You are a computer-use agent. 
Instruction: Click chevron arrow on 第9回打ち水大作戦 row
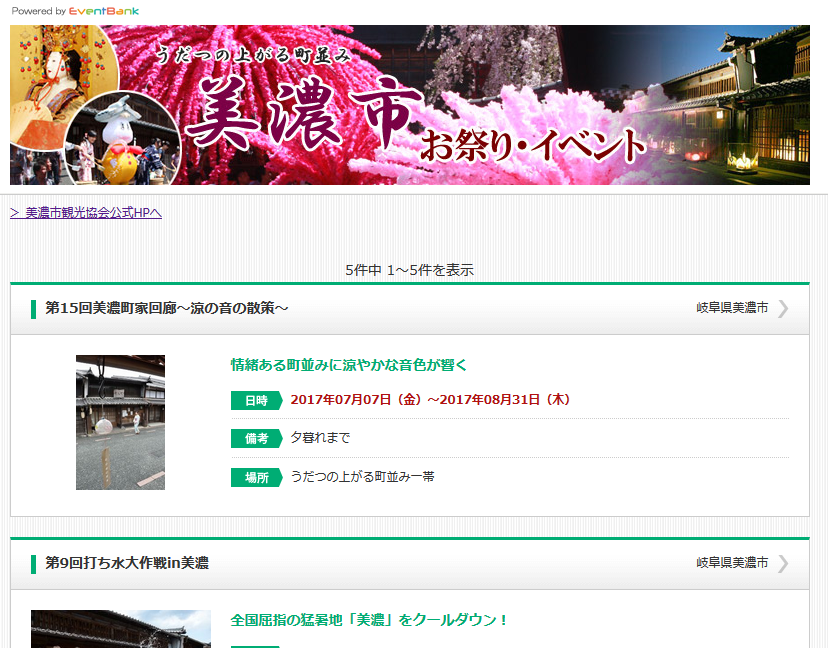point(783,564)
